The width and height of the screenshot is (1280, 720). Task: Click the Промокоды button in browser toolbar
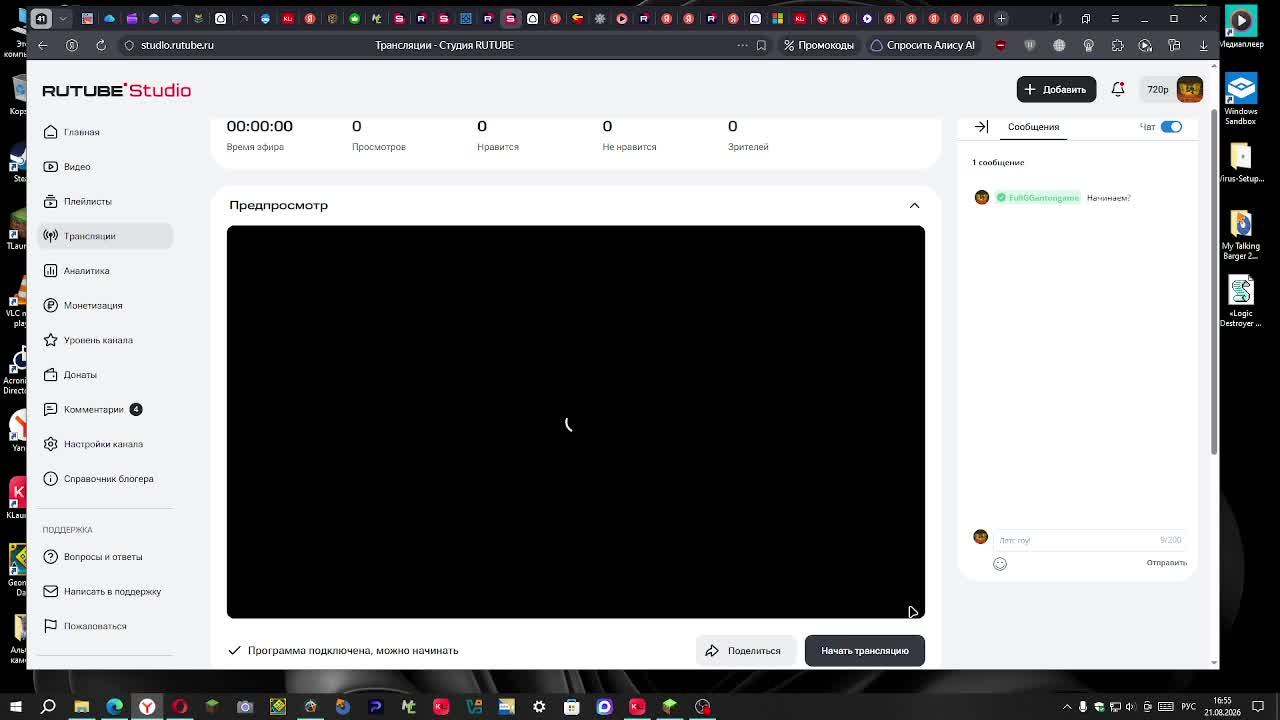click(x=819, y=45)
